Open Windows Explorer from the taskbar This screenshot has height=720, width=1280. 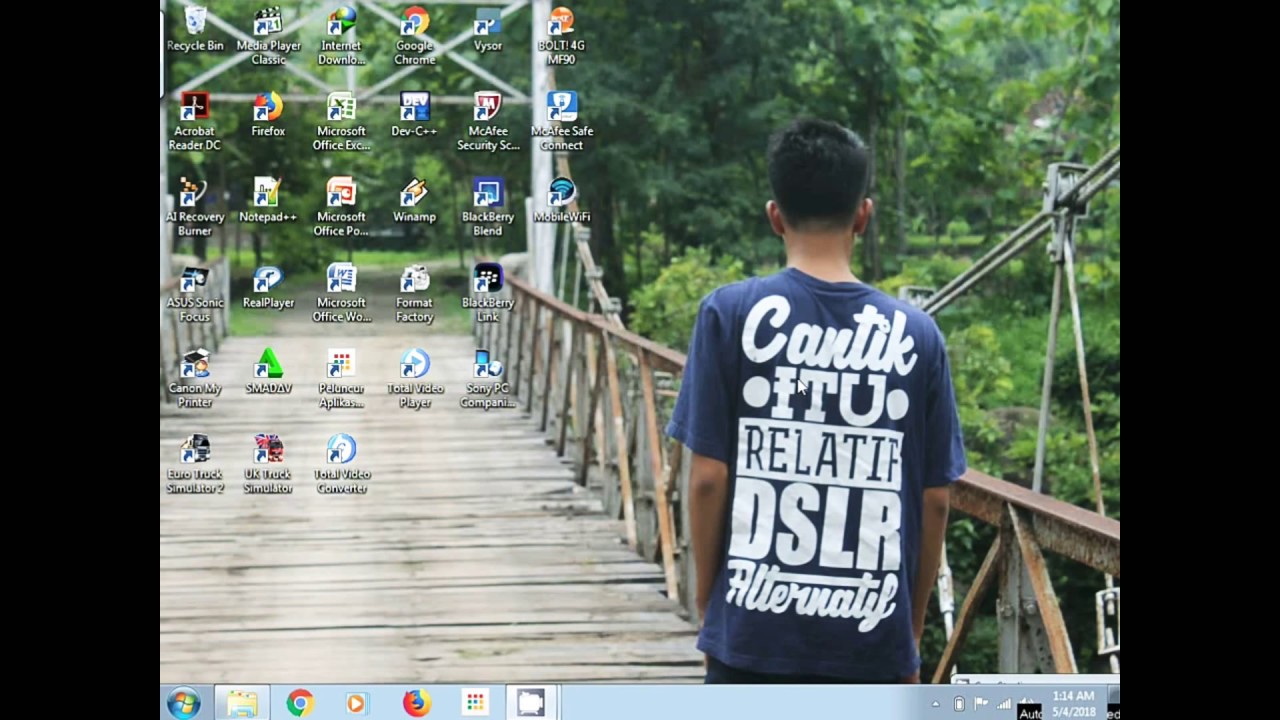point(241,703)
